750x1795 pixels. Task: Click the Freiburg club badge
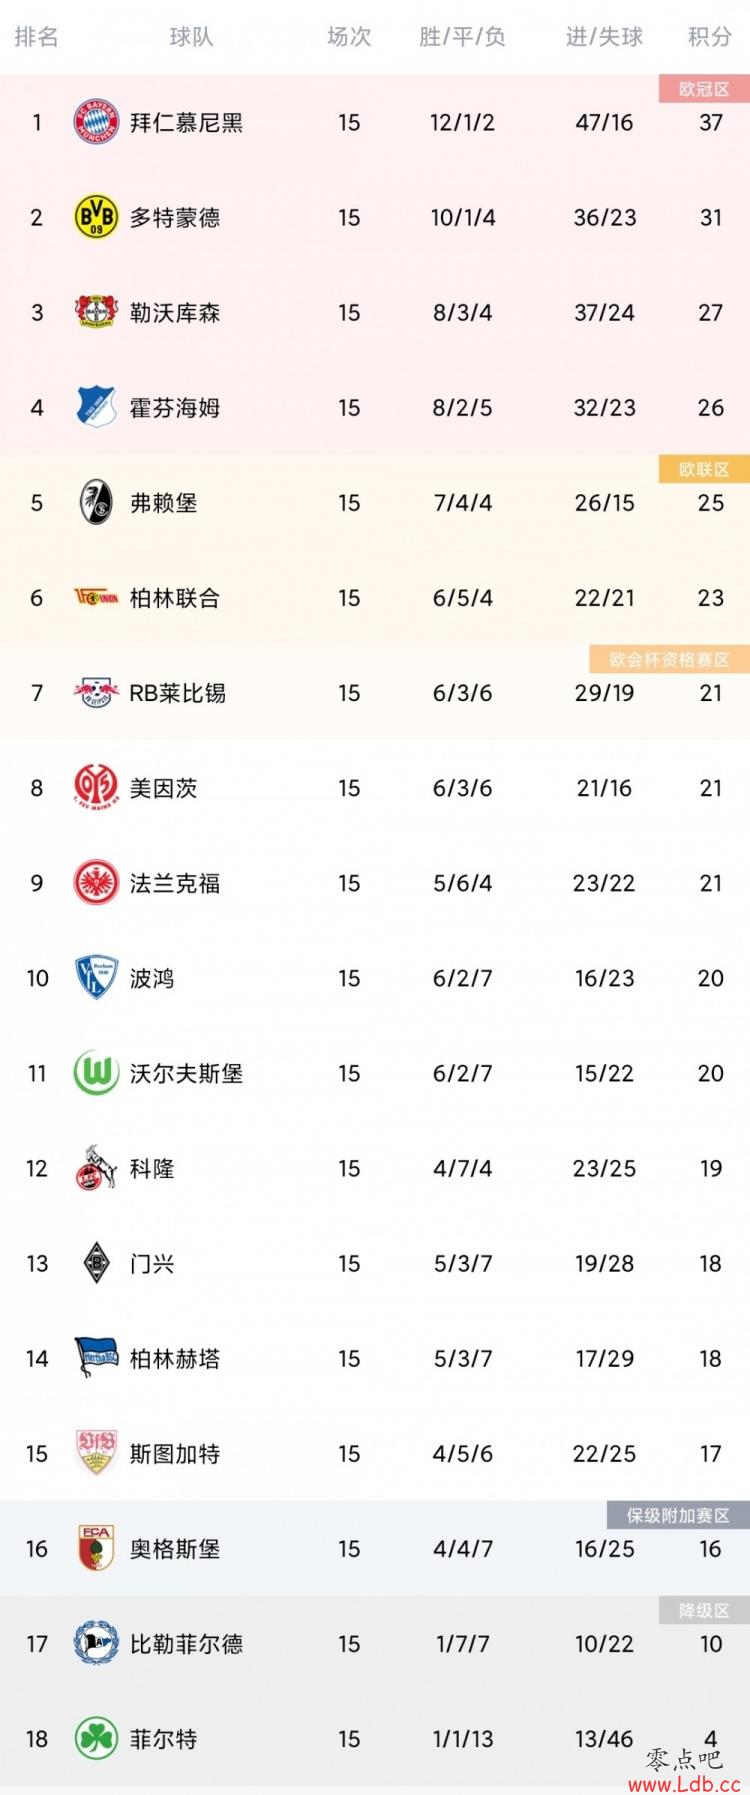coord(97,502)
